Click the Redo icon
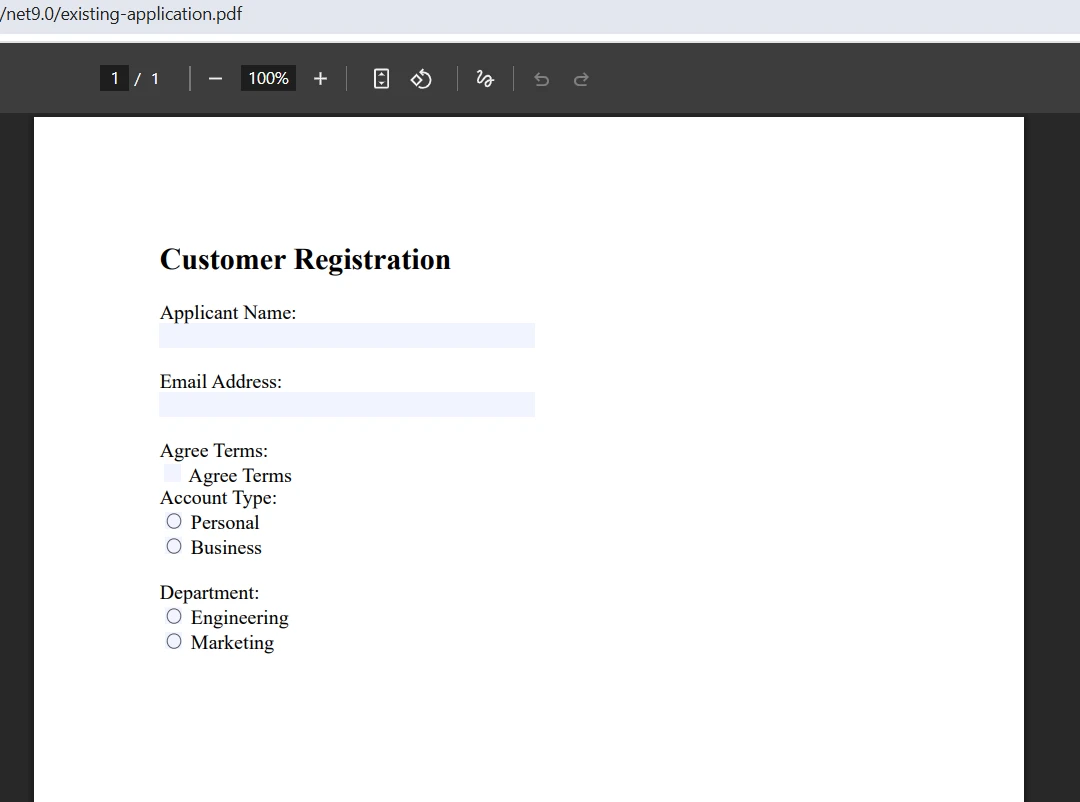 coord(581,78)
